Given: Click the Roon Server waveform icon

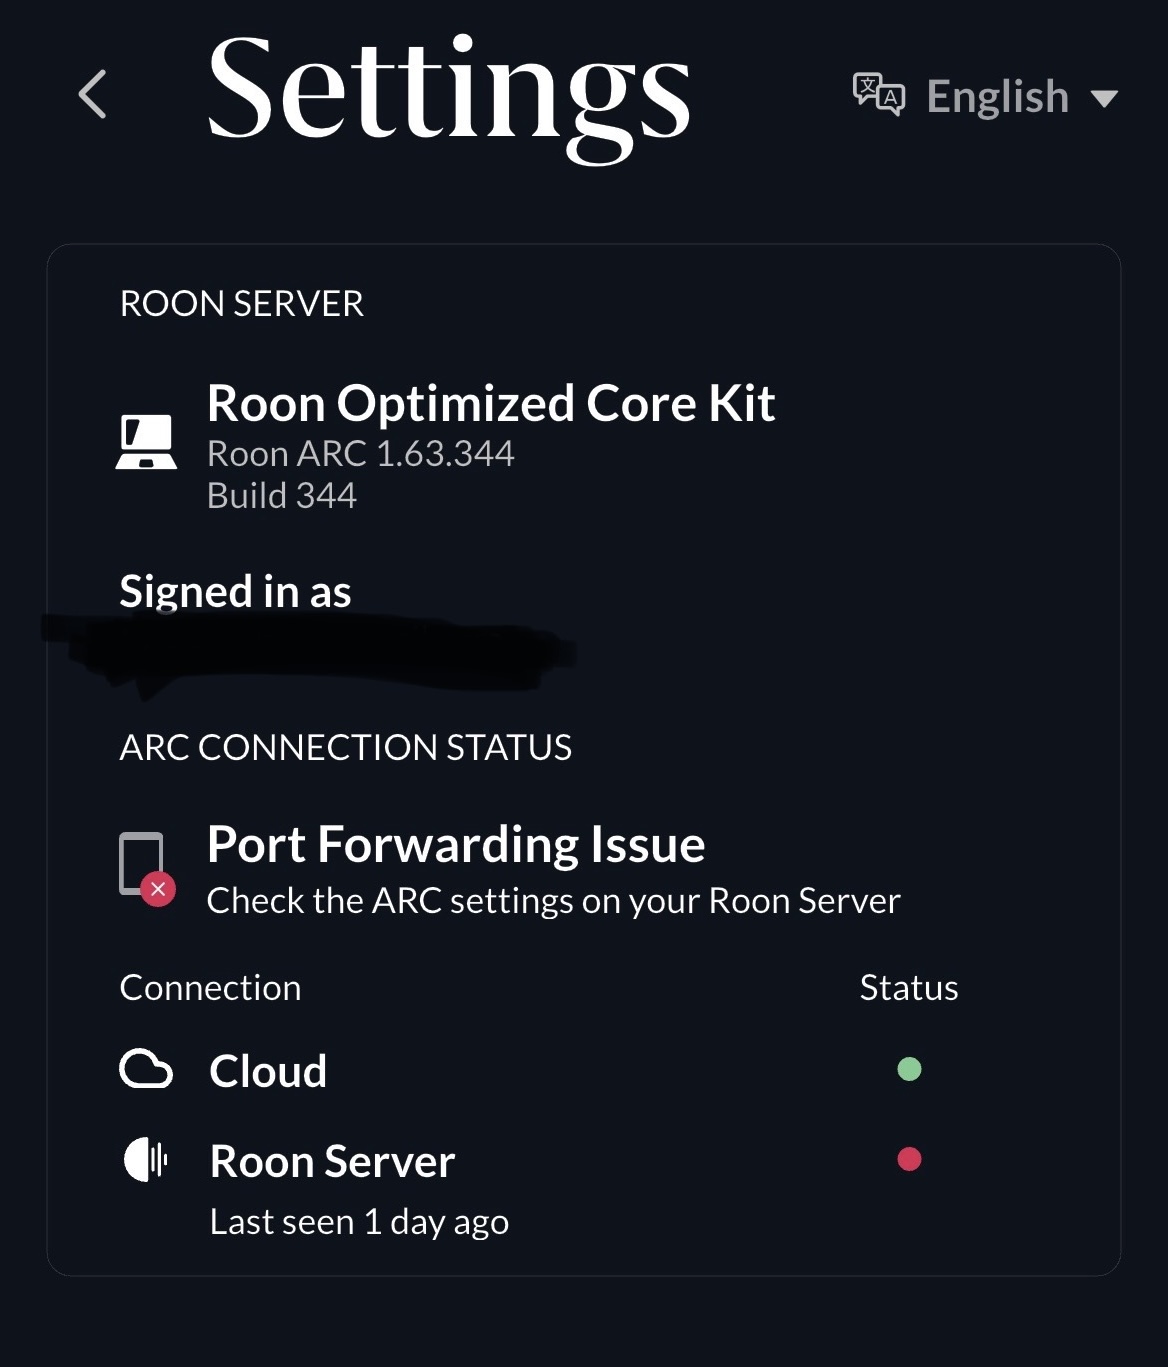Looking at the screenshot, I should coord(146,1160).
